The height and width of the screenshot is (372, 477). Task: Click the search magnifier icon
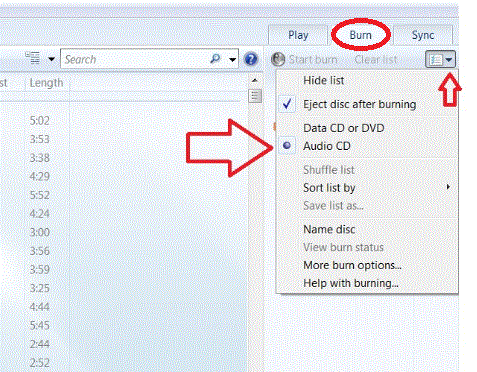point(216,59)
